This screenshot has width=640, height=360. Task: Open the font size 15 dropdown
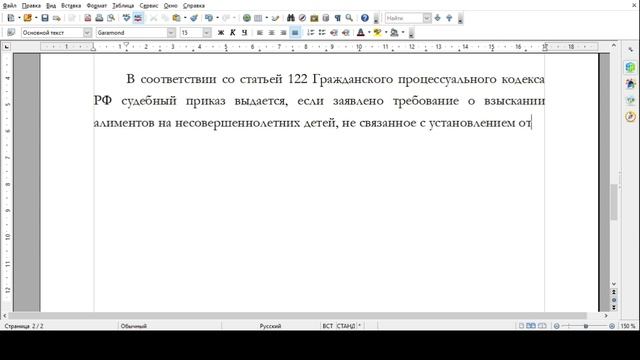click(207, 32)
